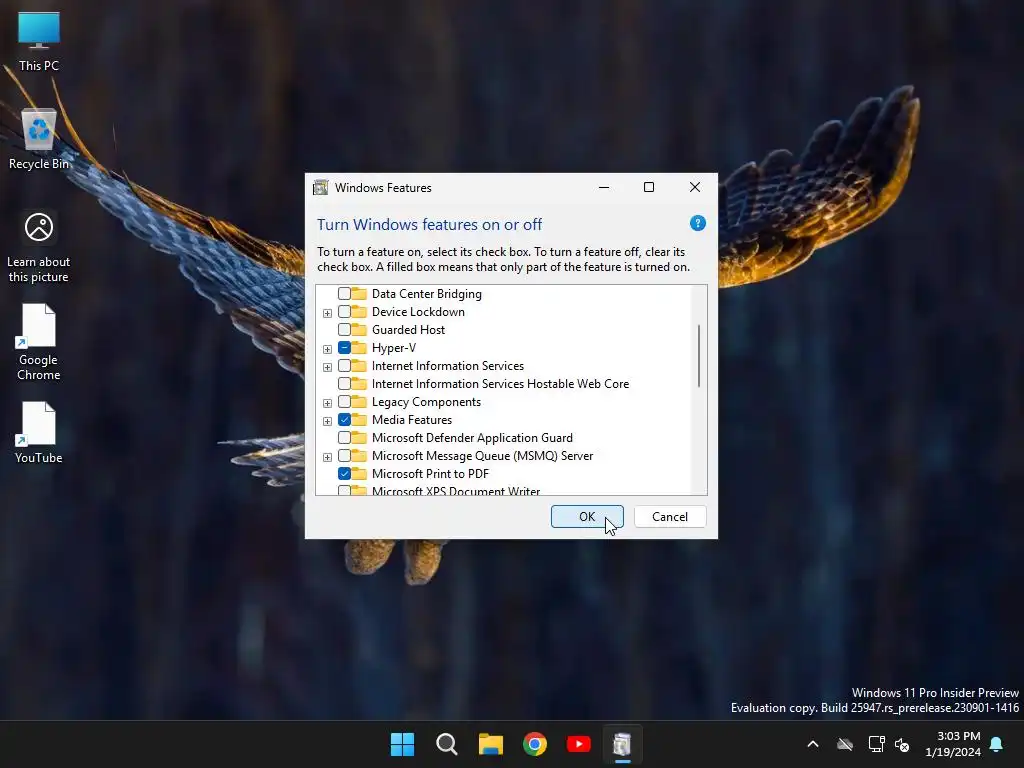Enable the Legacy Components checkbox

coord(344,402)
